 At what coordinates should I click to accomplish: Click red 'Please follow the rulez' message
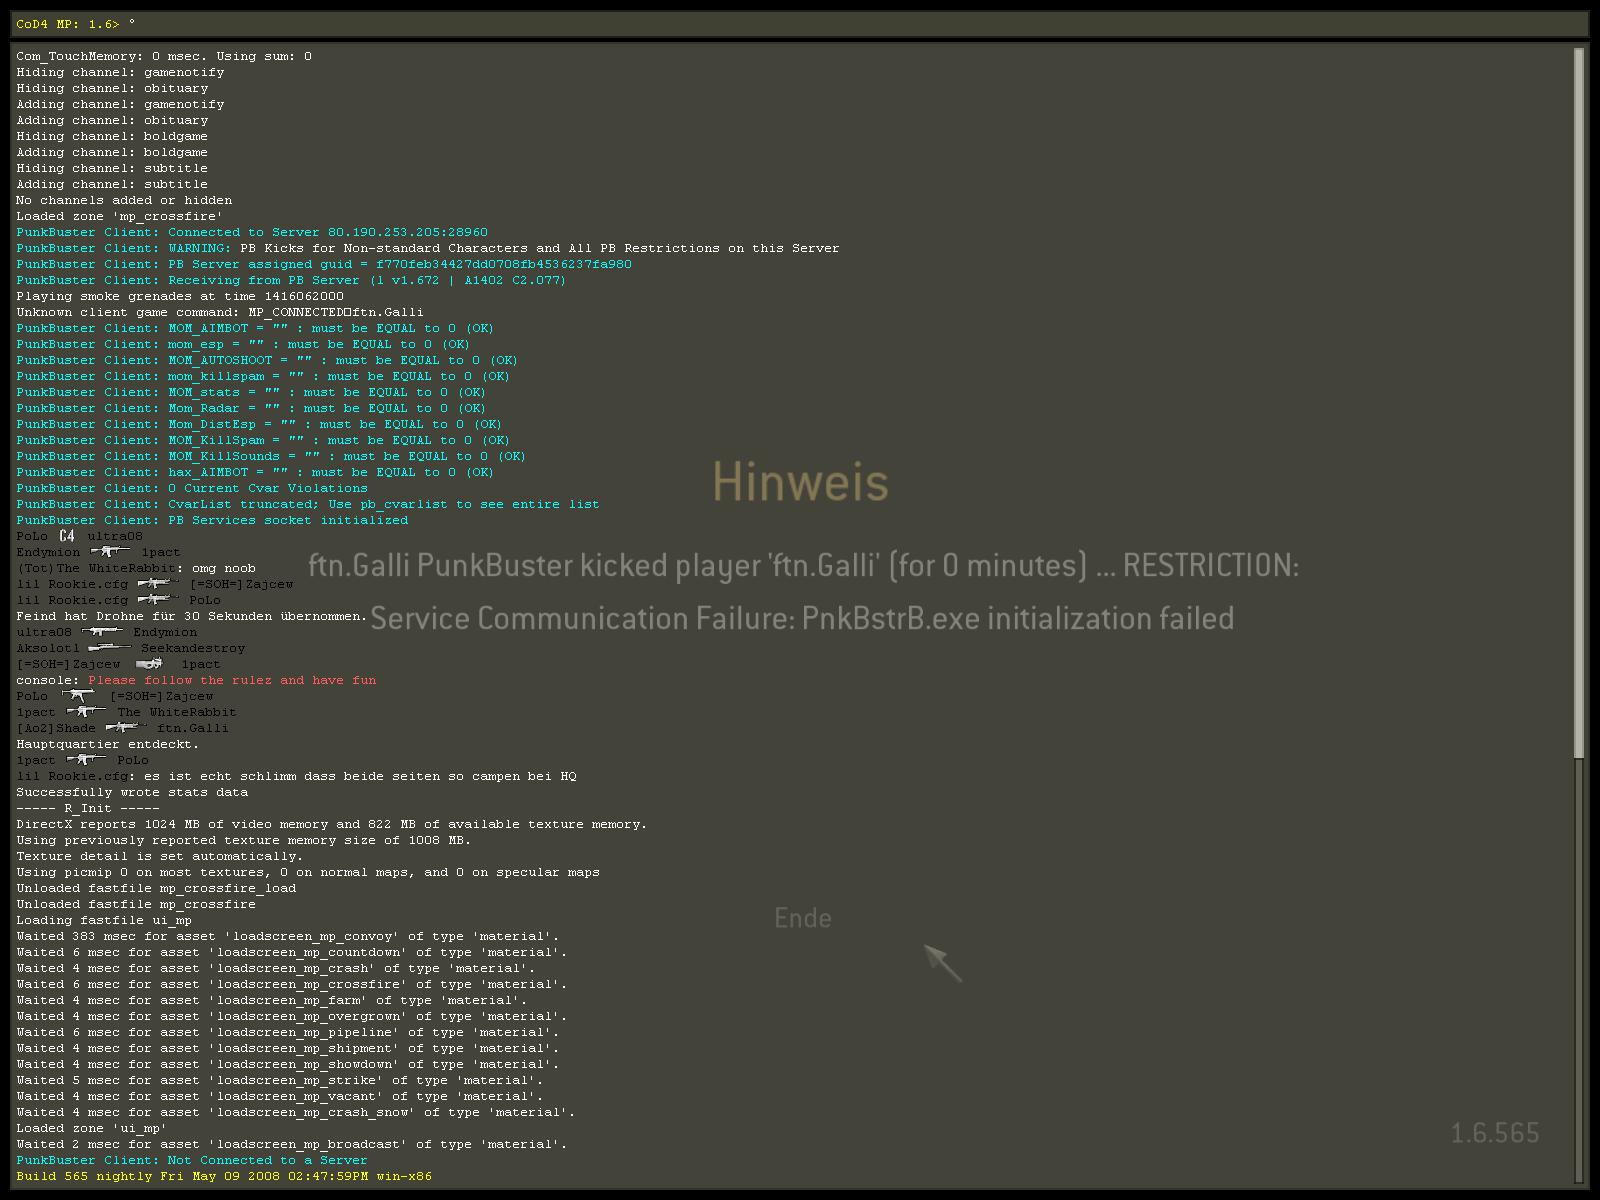pos(232,680)
